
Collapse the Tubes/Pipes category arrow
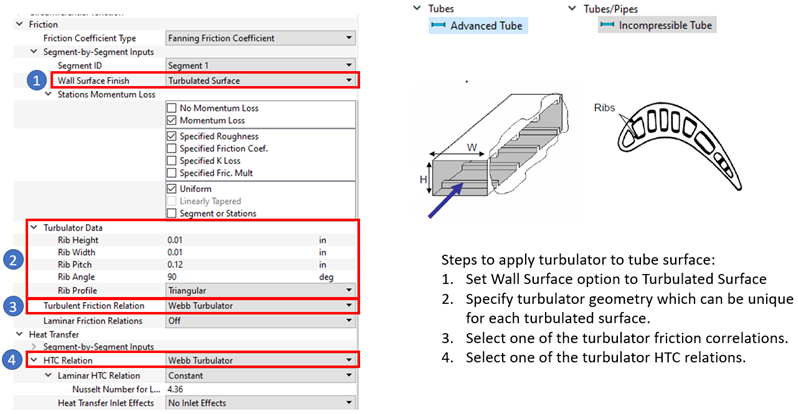click(x=571, y=8)
